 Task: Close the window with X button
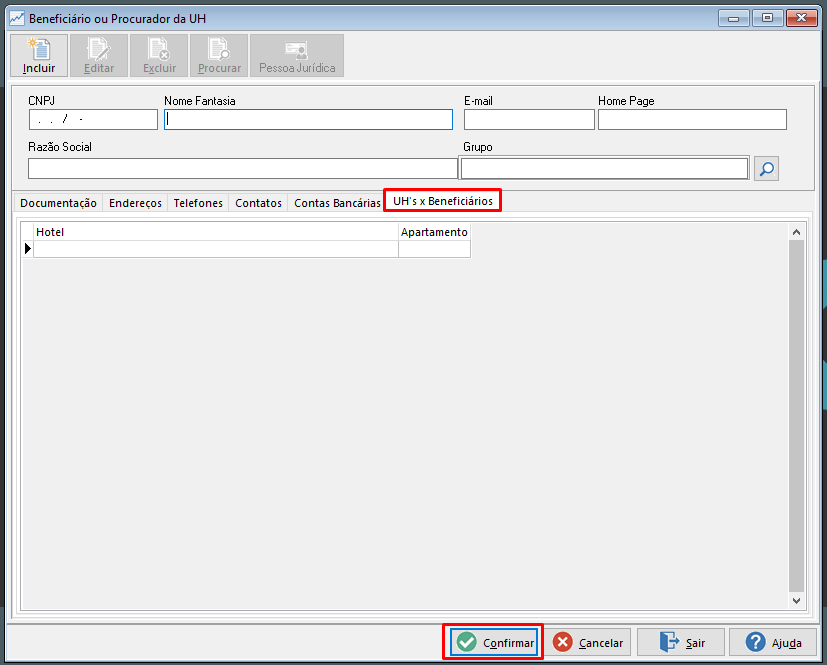click(802, 18)
